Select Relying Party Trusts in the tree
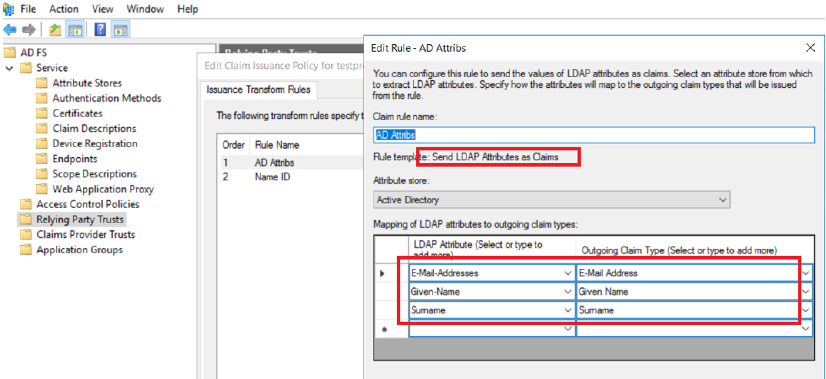 [x=80, y=219]
